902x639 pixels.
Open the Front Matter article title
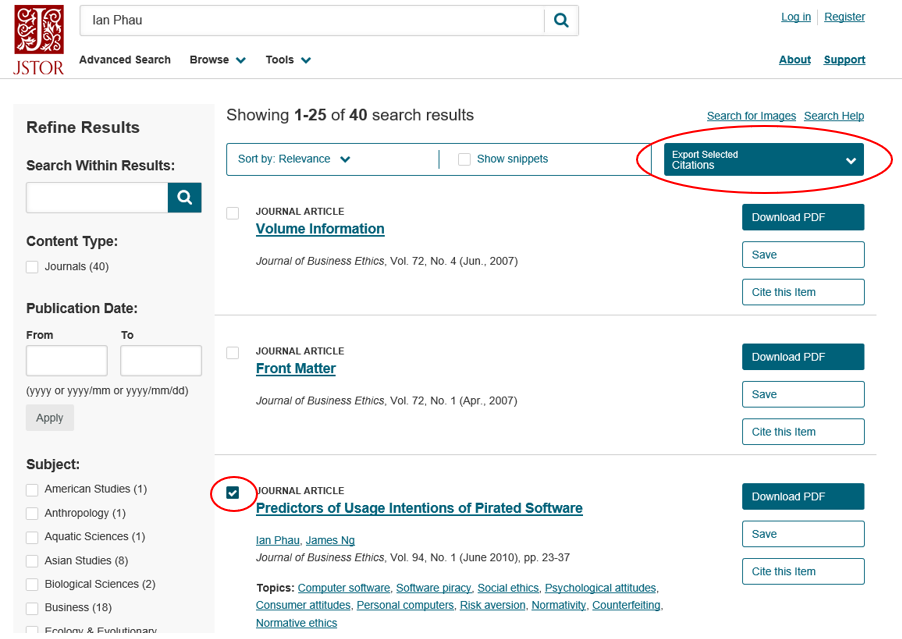296,369
